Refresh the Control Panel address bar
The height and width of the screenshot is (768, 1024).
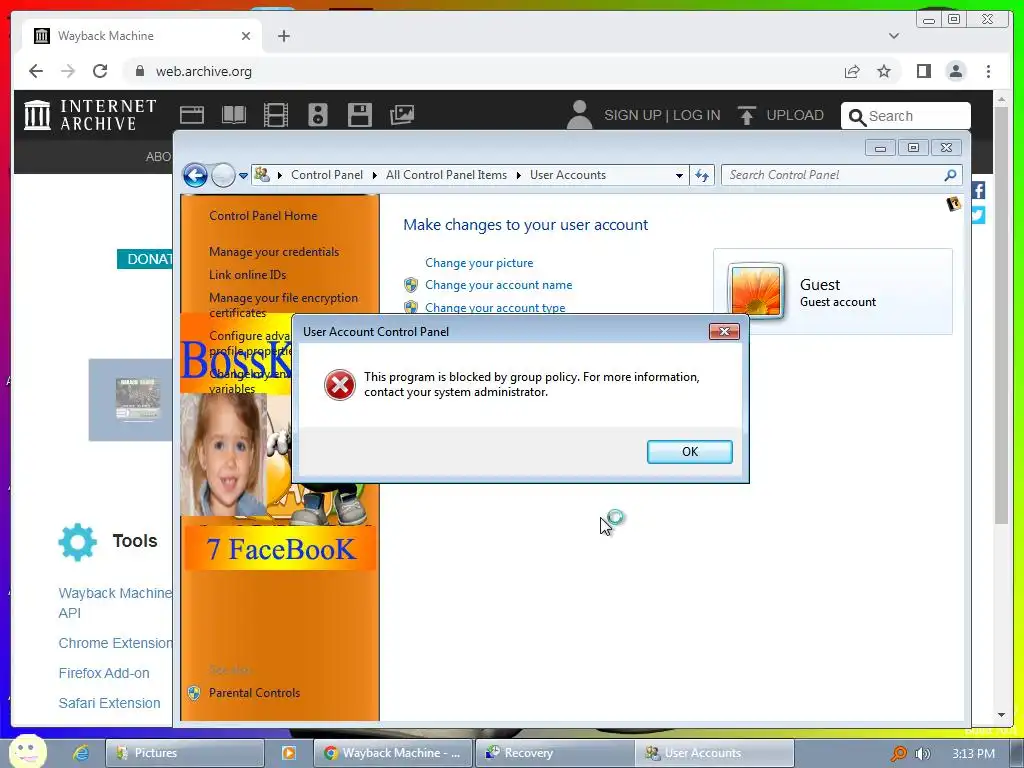point(702,175)
